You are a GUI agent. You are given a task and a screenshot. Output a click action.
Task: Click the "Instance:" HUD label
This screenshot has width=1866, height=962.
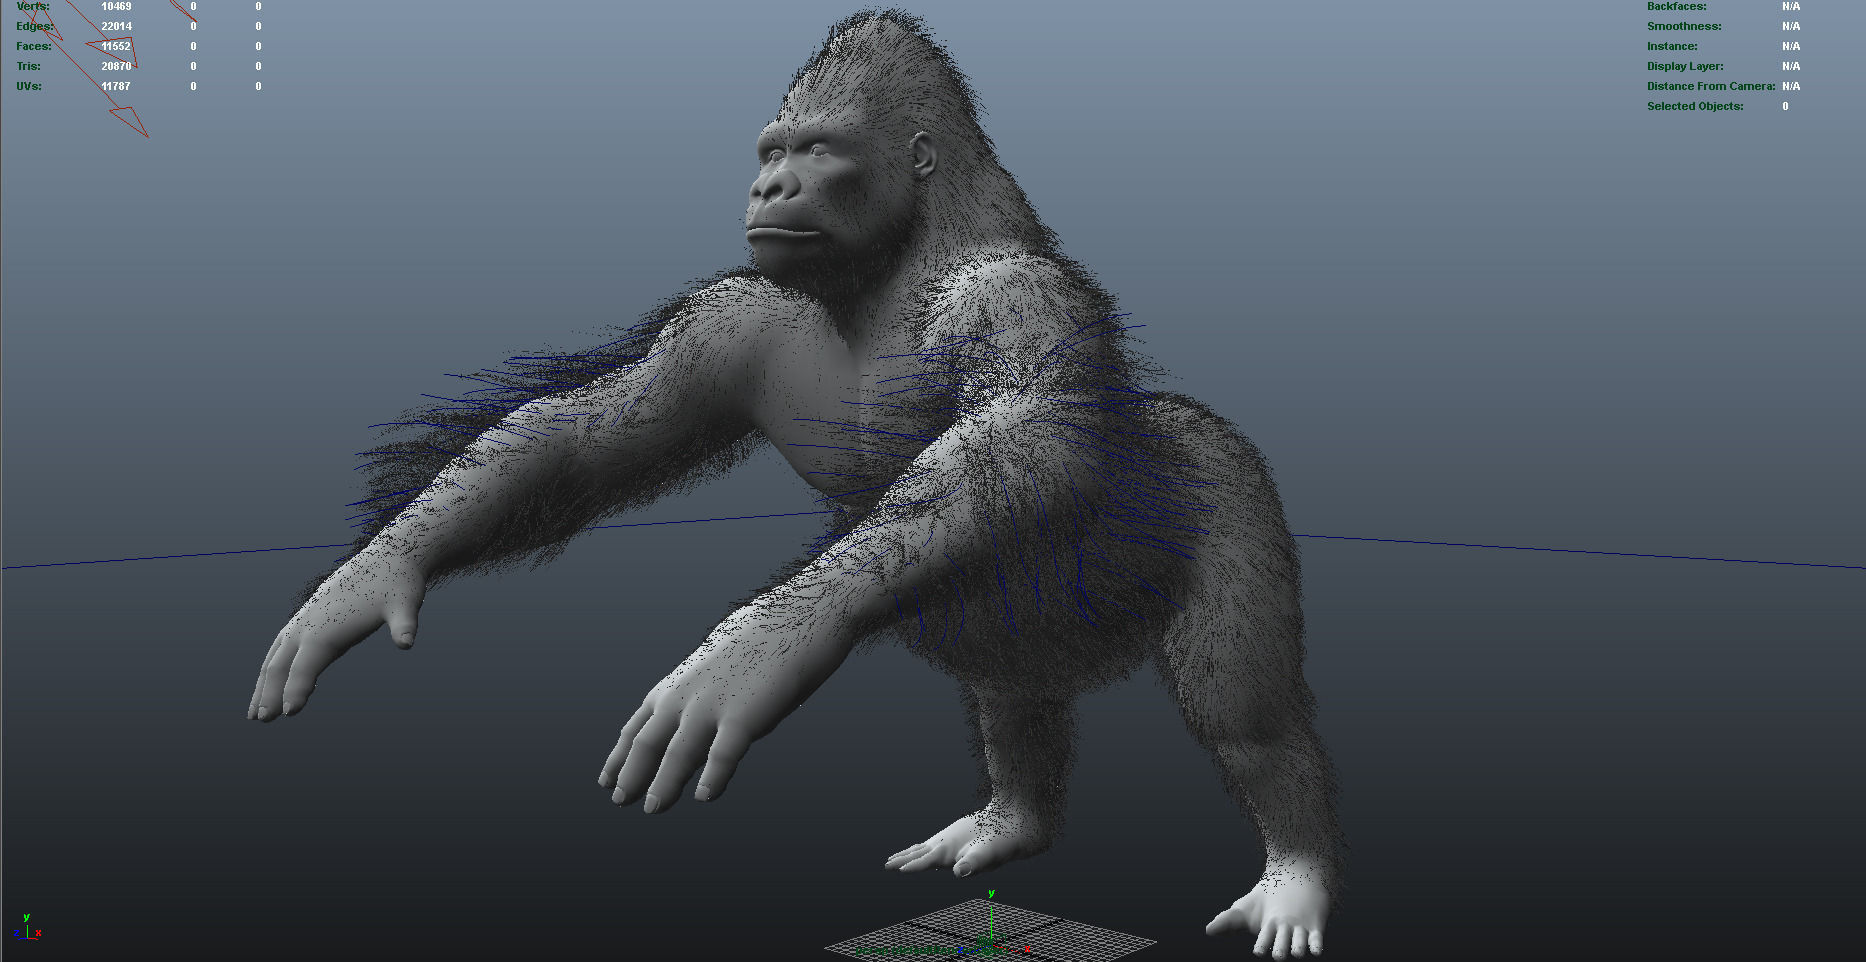coord(1672,46)
